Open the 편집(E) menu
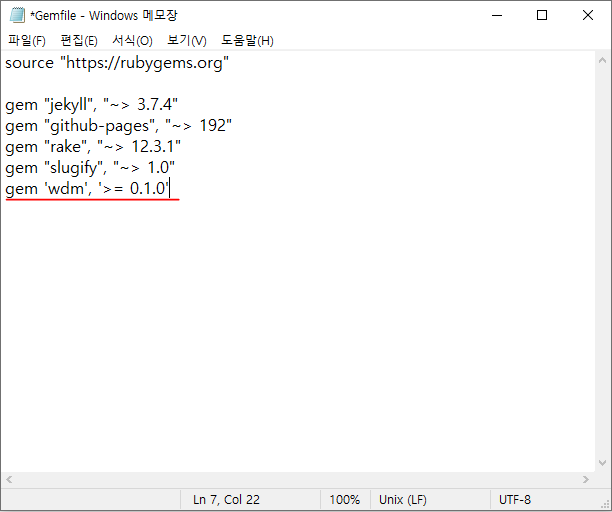Screen dimensions: 612x512 click(x=79, y=41)
